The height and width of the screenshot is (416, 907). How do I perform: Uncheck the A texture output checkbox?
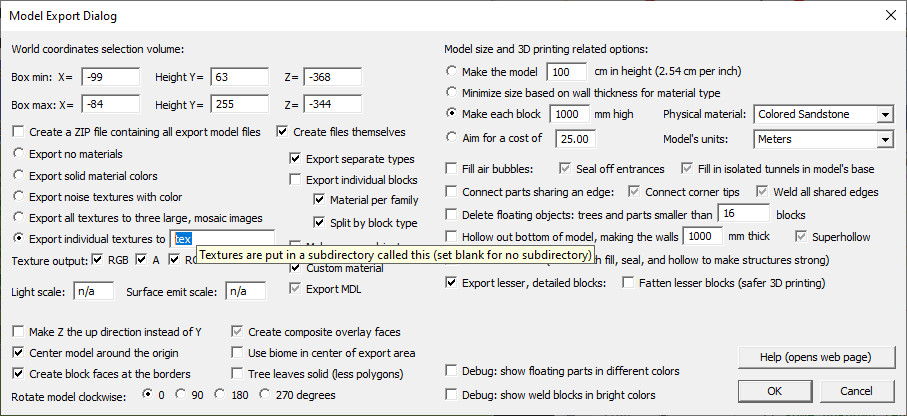point(141,260)
